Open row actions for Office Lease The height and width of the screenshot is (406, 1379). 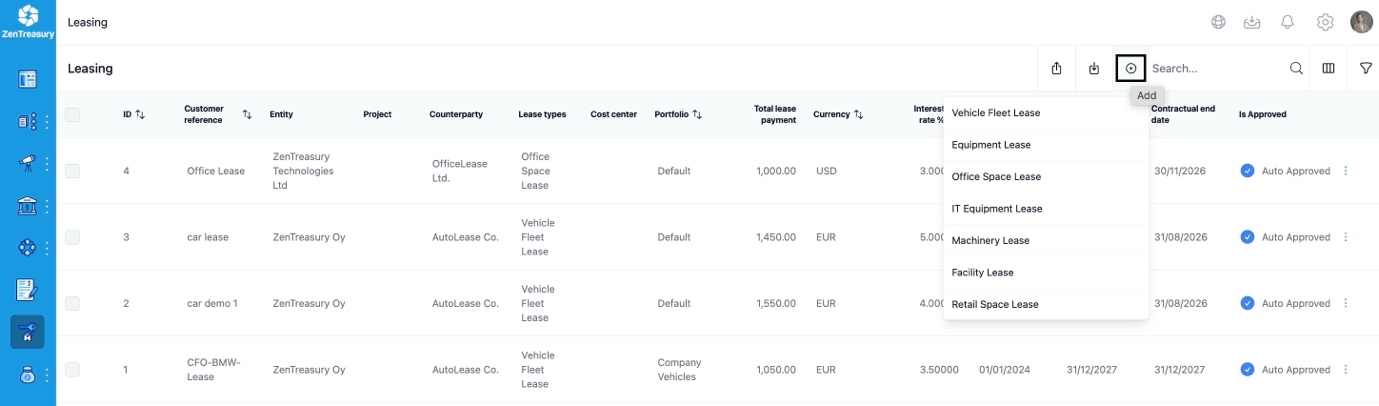(1345, 171)
